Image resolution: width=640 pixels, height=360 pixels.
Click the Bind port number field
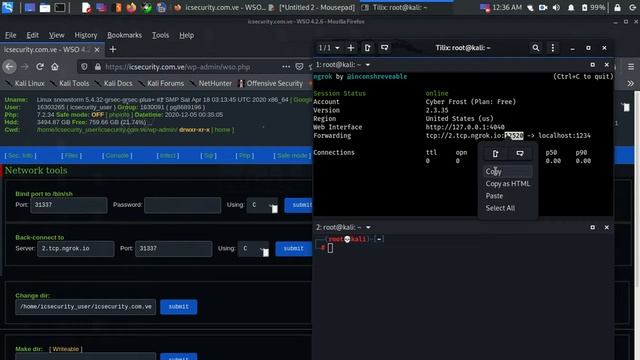pos(69,205)
